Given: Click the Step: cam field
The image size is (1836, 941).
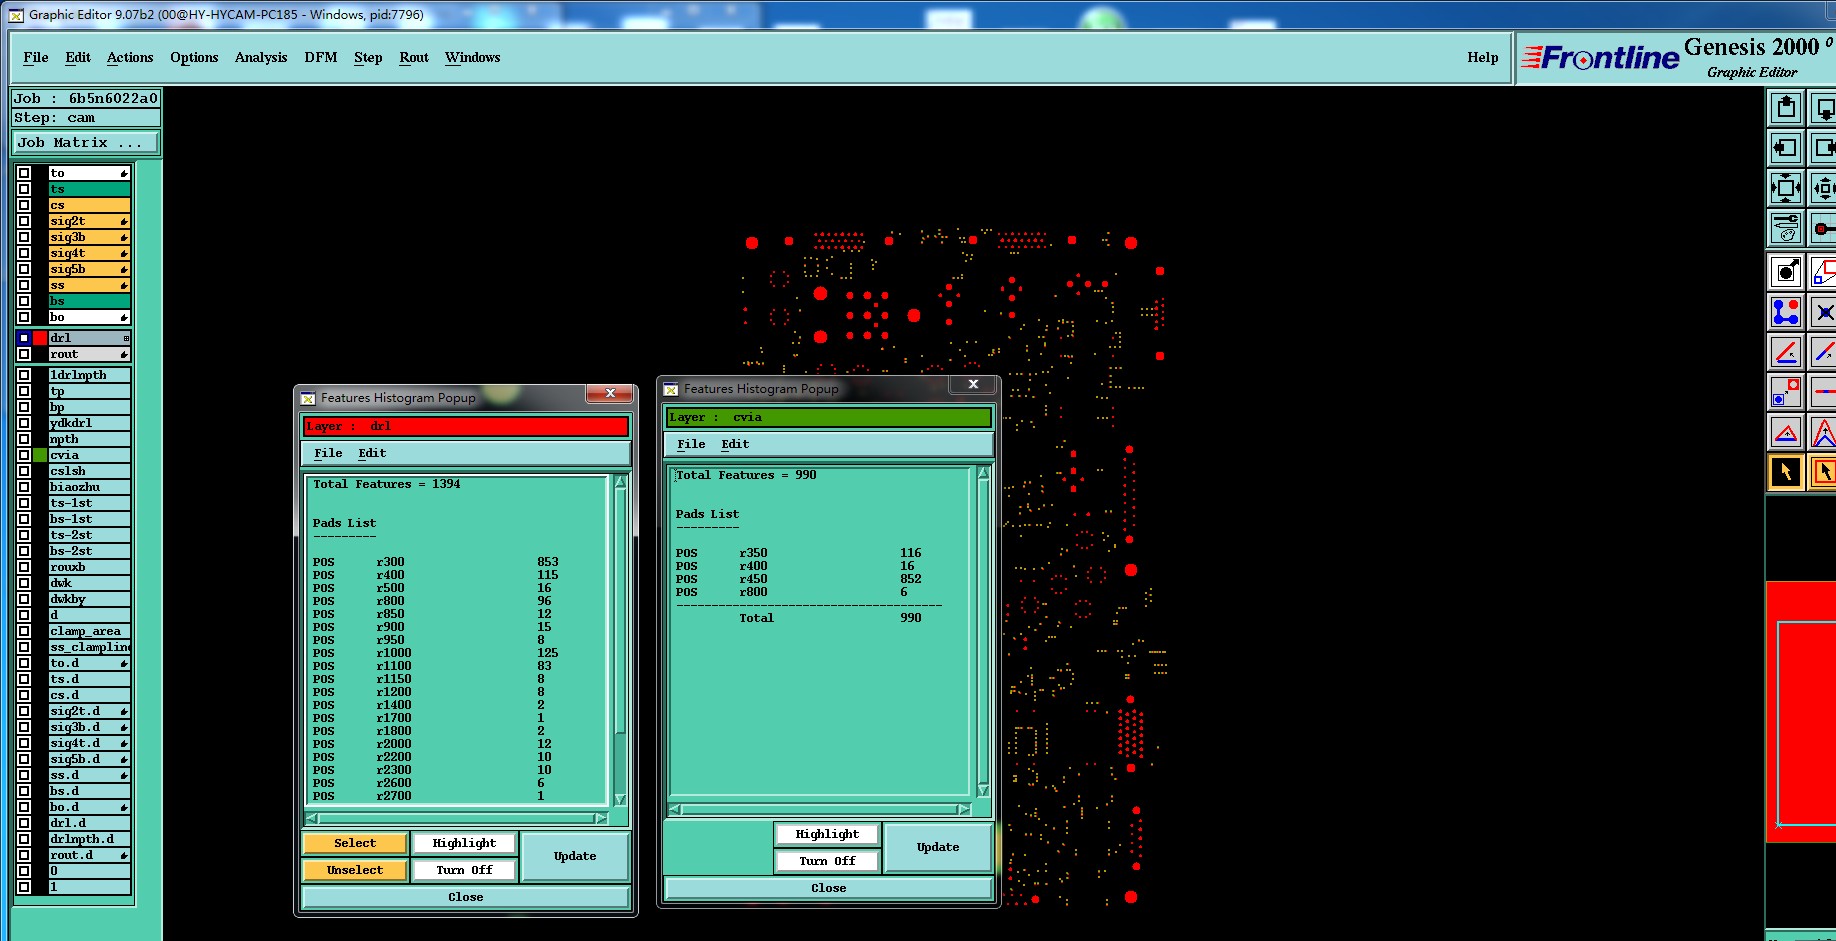Looking at the screenshot, I should [86, 118].
